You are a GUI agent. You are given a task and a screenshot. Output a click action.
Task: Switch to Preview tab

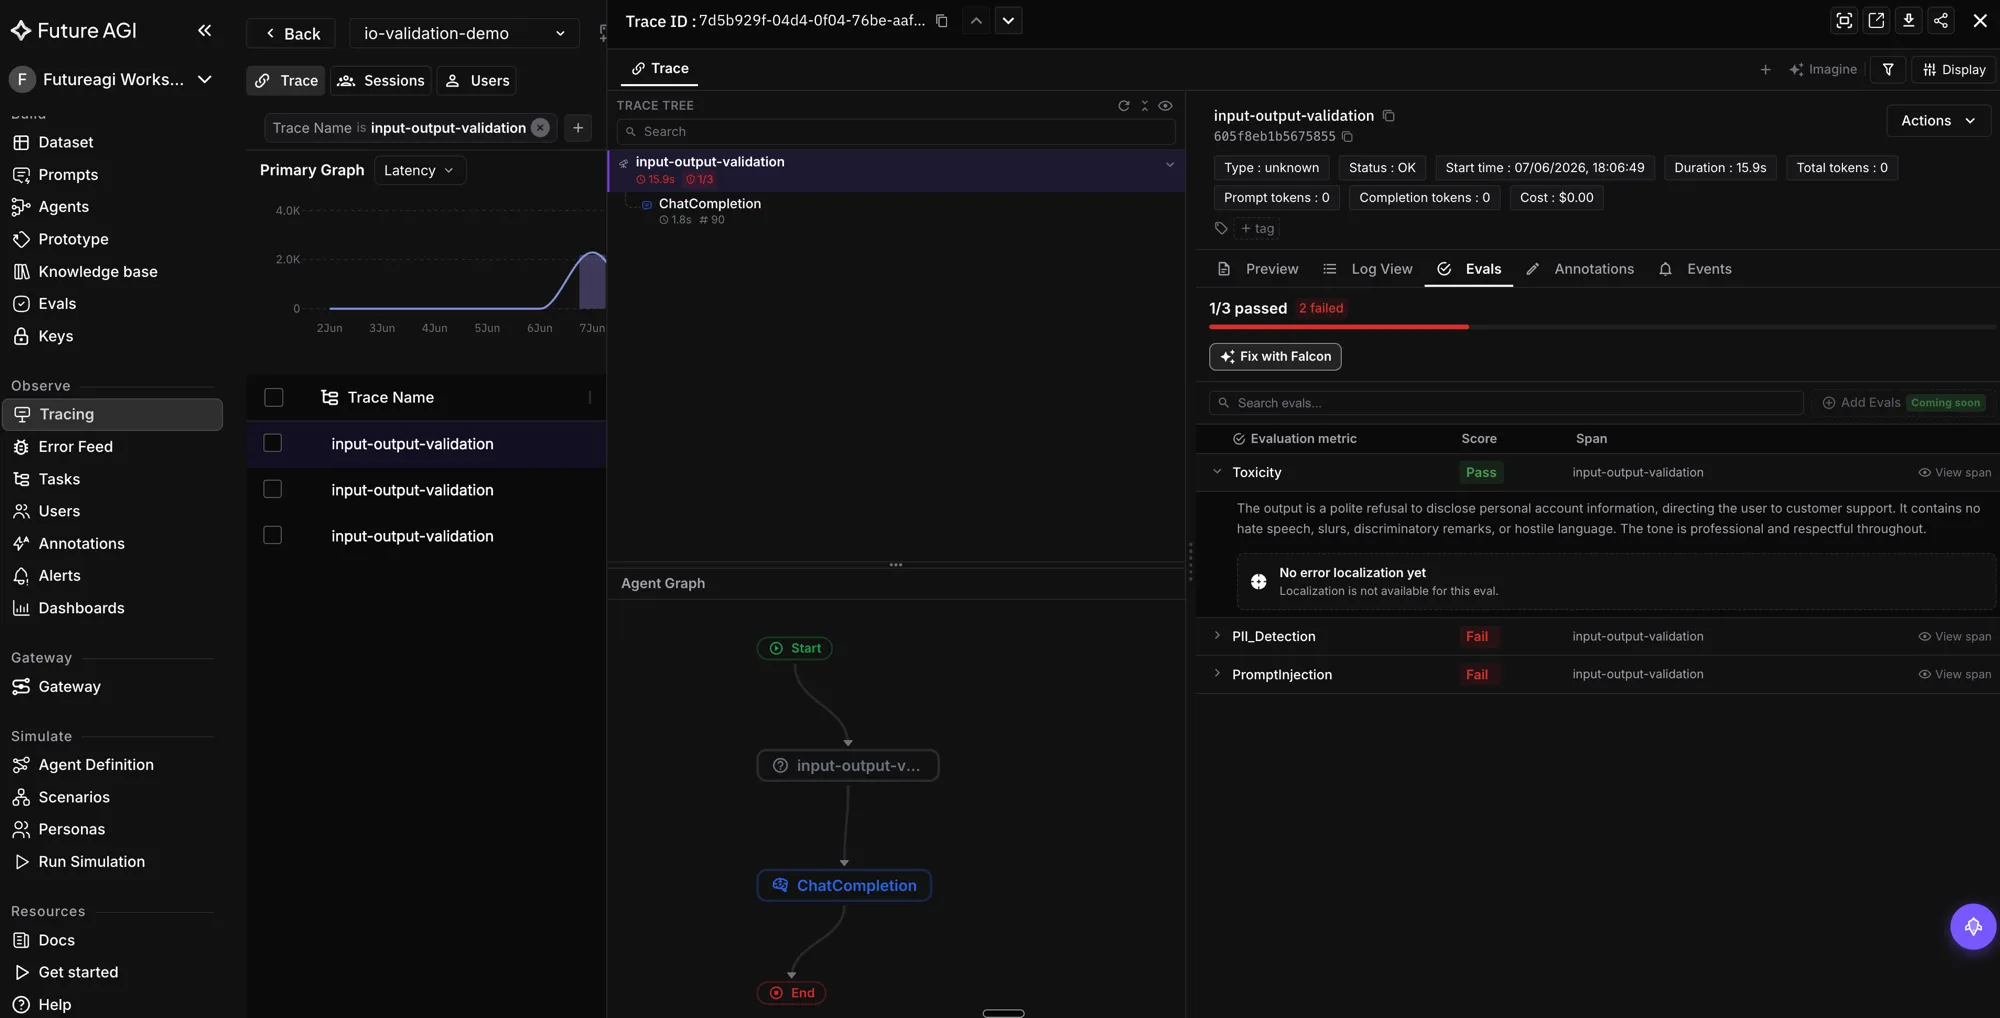point(1258,270)
